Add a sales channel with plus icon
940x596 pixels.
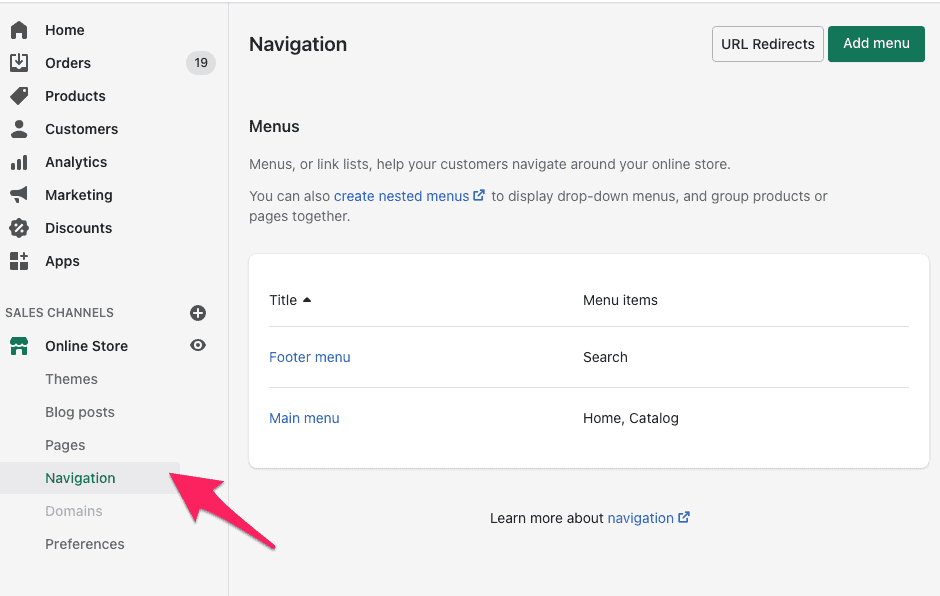coord(198,313)
